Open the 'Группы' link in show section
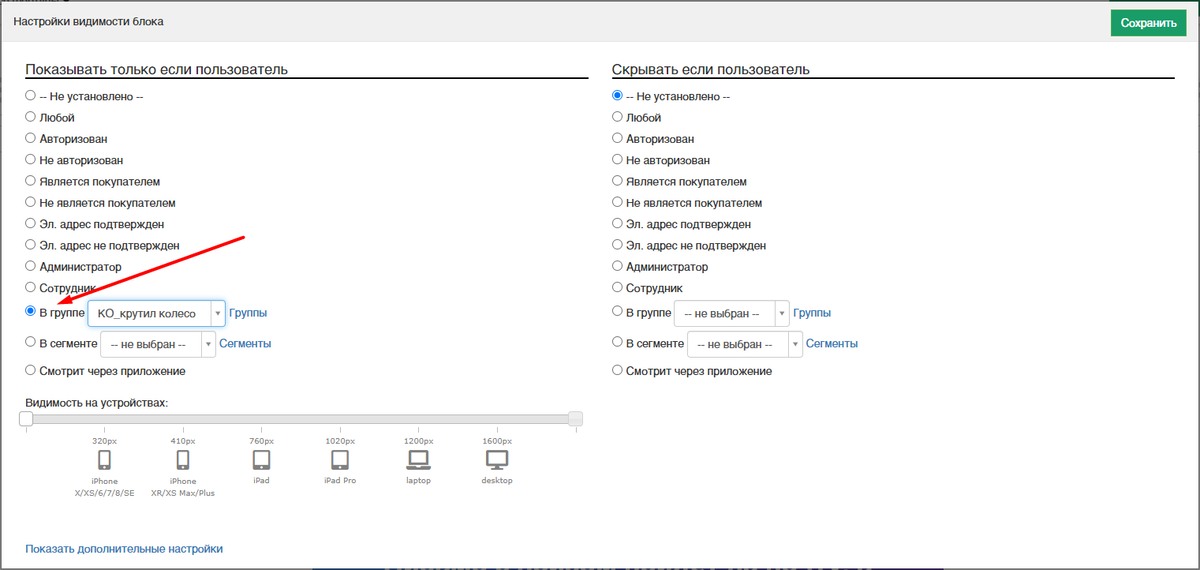The image size is (1200, 570). pyautogui.click(x=248, y=313)
